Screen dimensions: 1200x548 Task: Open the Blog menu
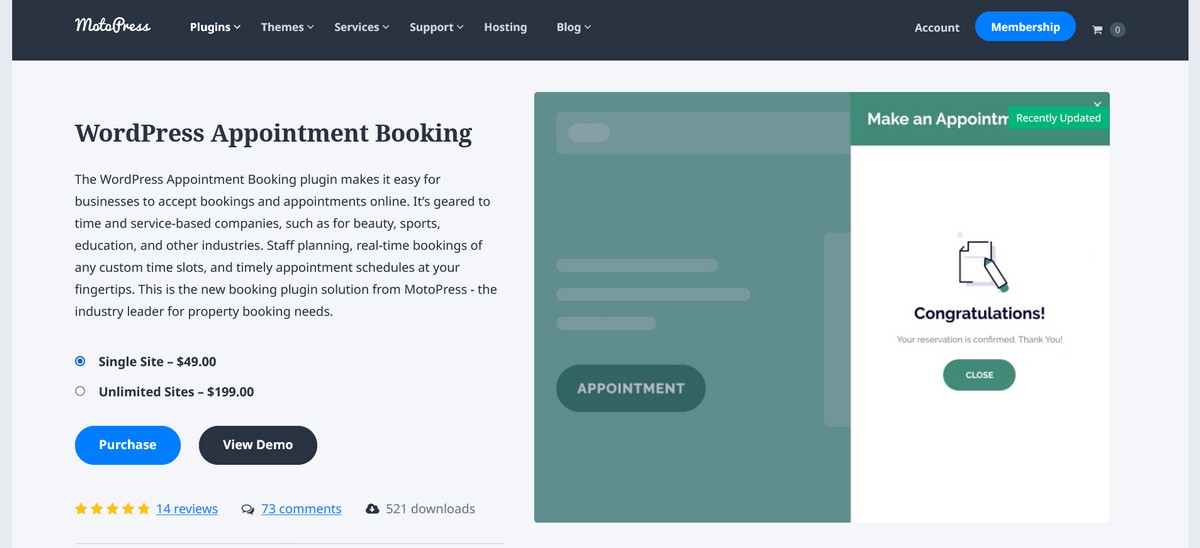tap(573, 27)
